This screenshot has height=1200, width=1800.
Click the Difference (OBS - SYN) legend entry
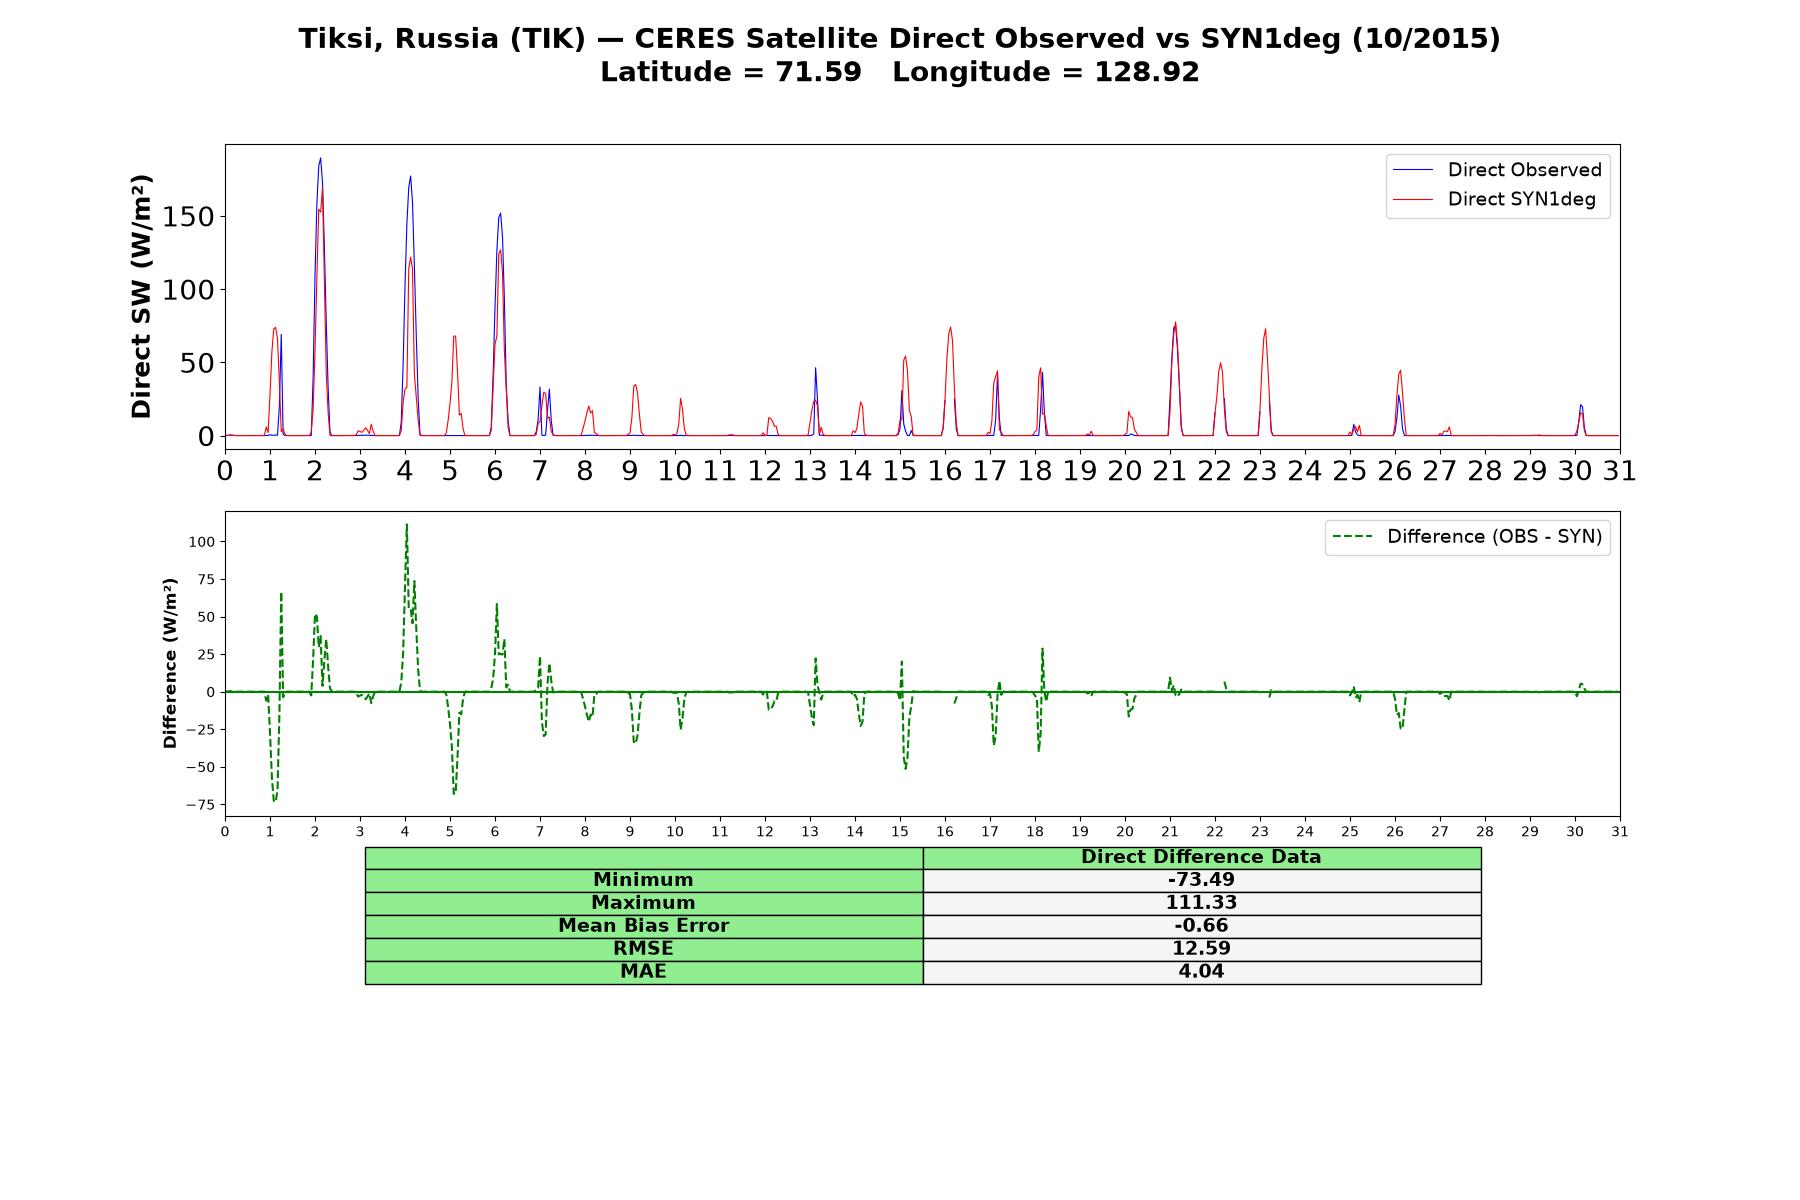pyautogui.click(x=1467, y=537)
